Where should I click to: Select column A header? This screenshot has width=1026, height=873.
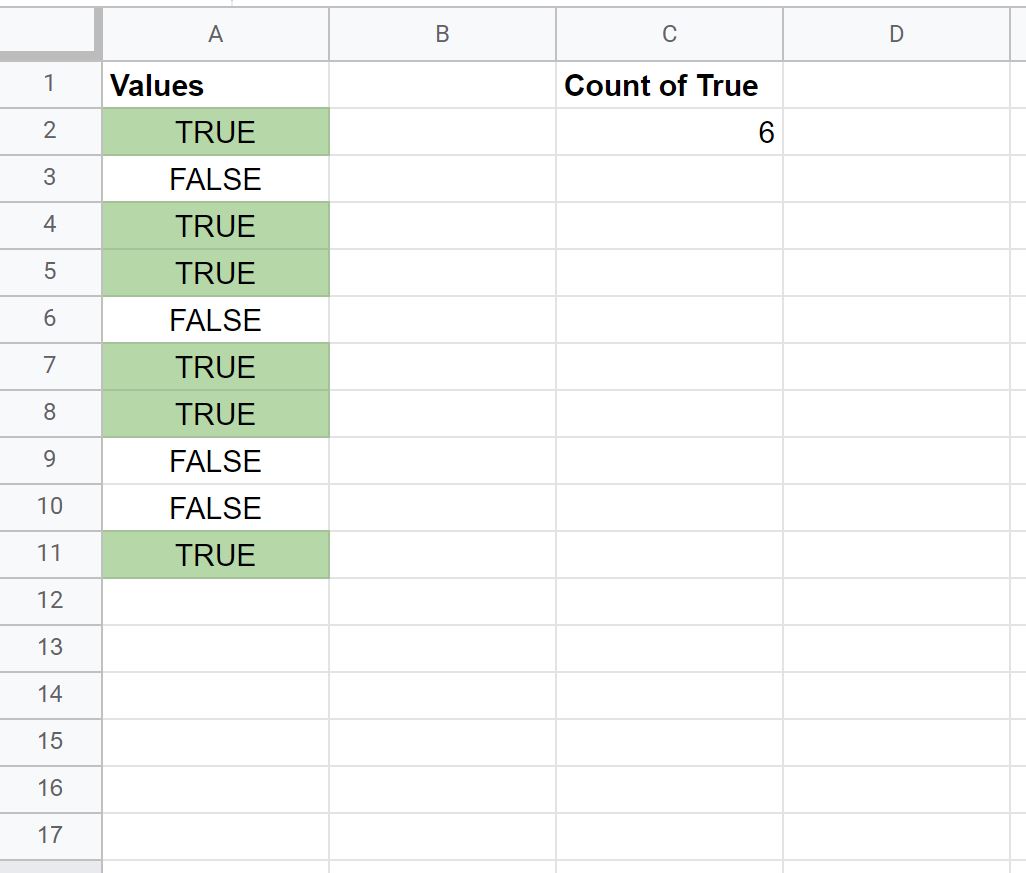(x=214, y=34)
